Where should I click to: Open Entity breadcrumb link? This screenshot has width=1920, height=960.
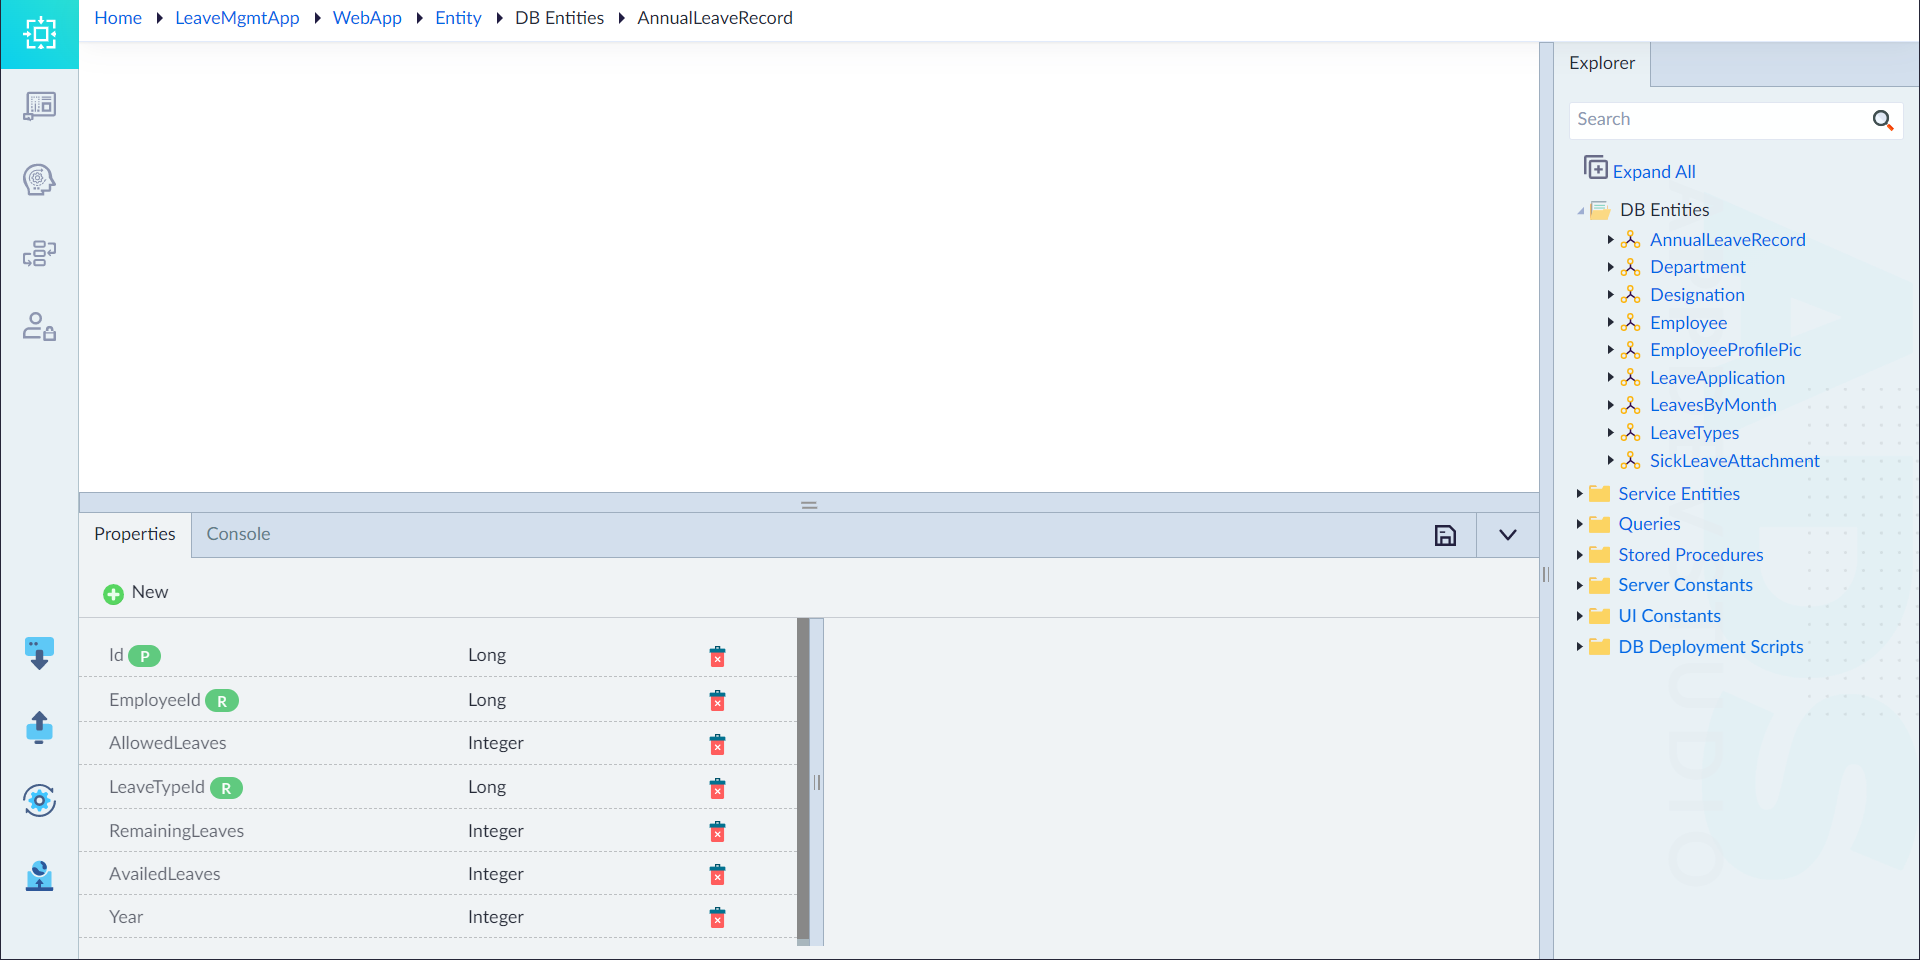tap(458, 18)
